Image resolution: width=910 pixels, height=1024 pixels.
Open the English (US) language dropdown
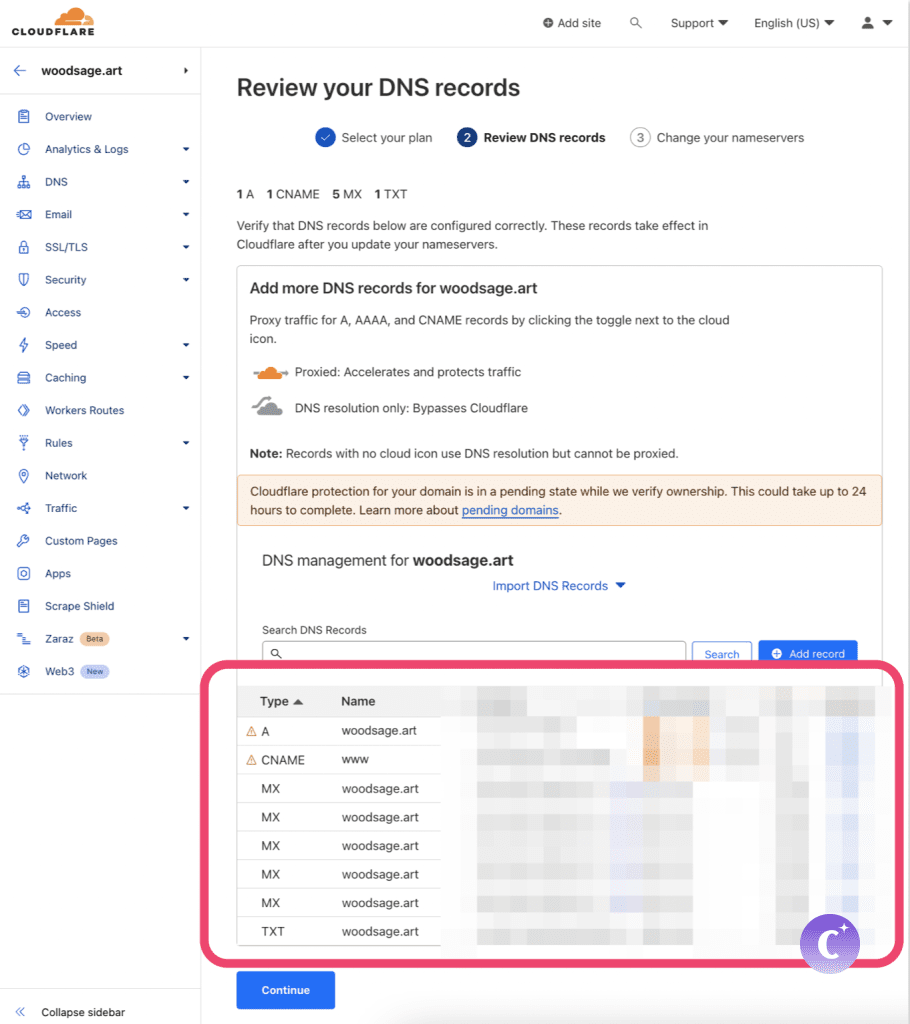(x=793, y=23)
